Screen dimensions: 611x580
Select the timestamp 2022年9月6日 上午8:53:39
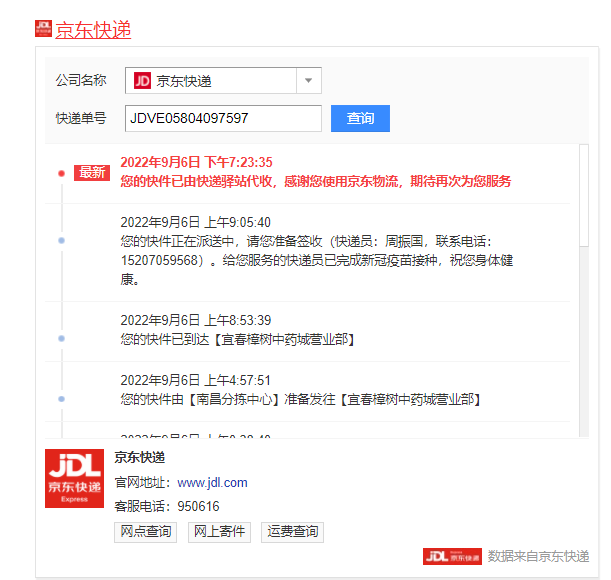tap(196, 320)
